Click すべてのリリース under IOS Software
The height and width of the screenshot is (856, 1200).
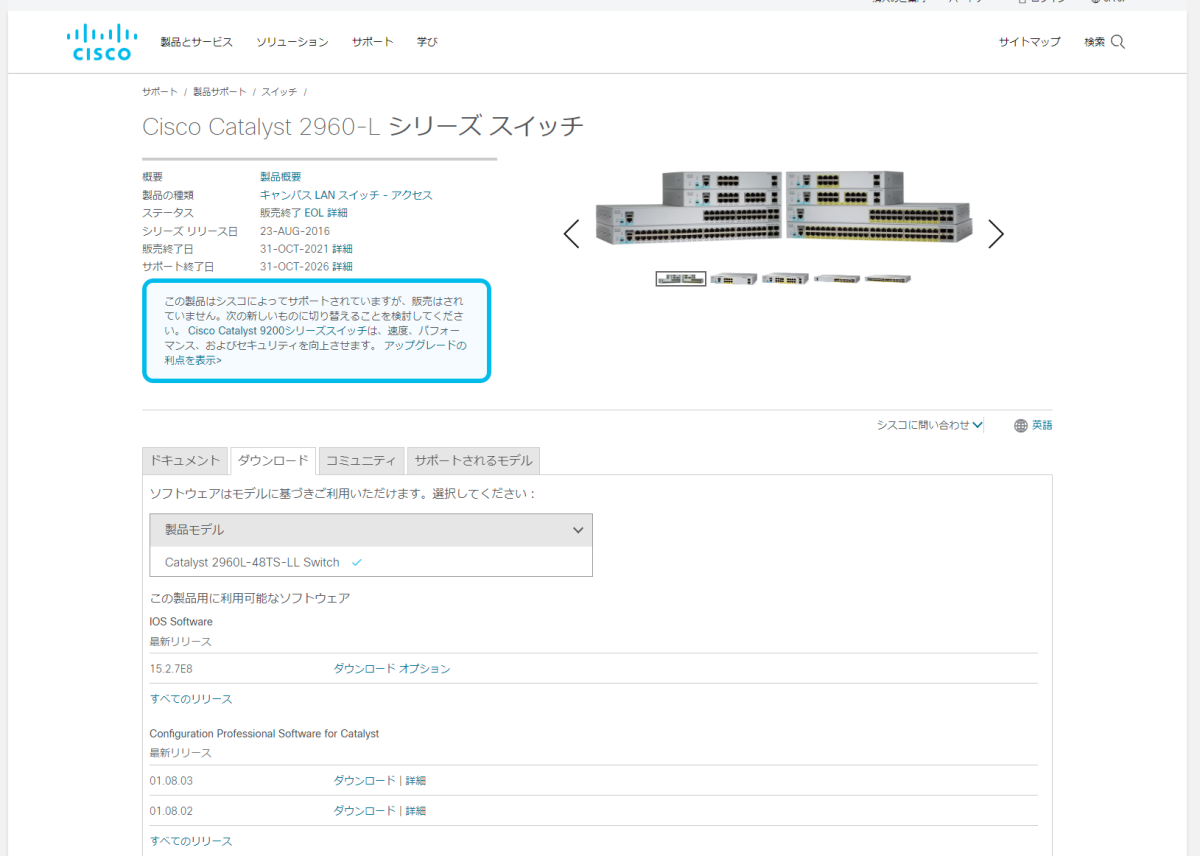191,699
